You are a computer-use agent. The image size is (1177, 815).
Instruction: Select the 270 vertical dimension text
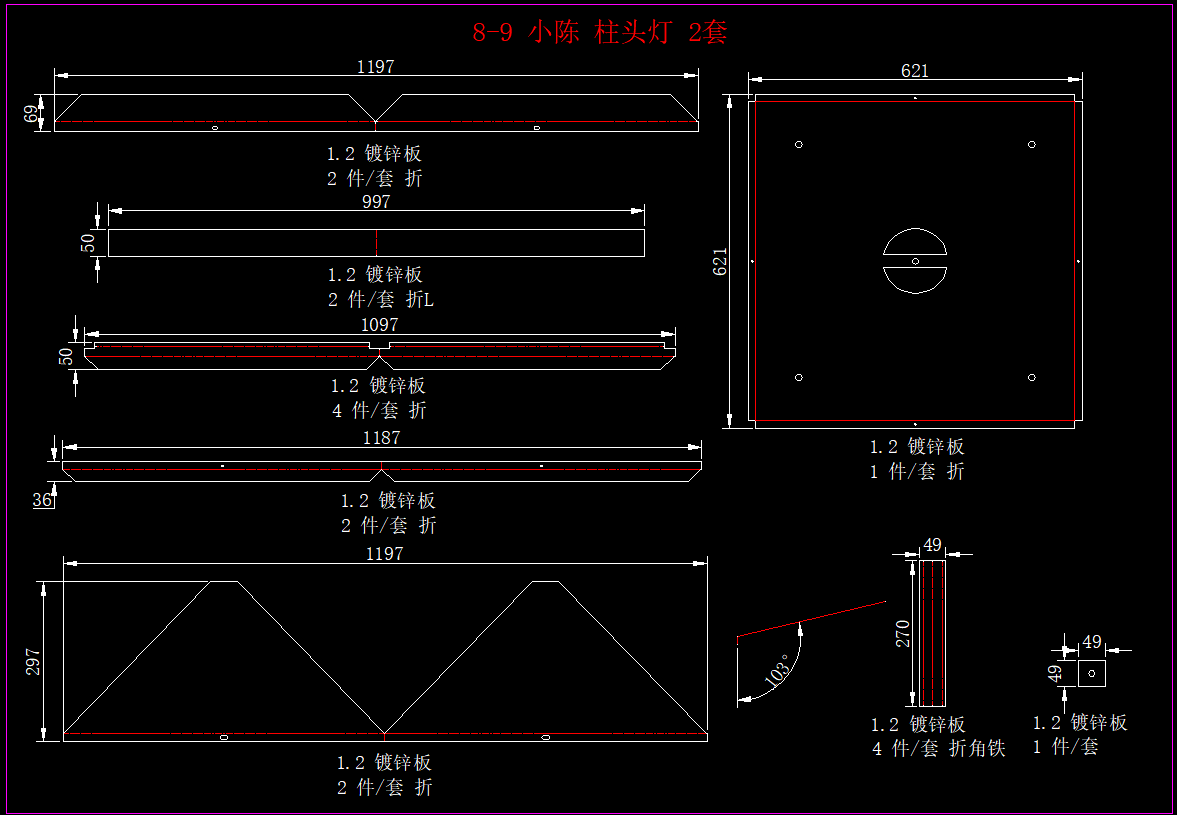tap(903, 633)
